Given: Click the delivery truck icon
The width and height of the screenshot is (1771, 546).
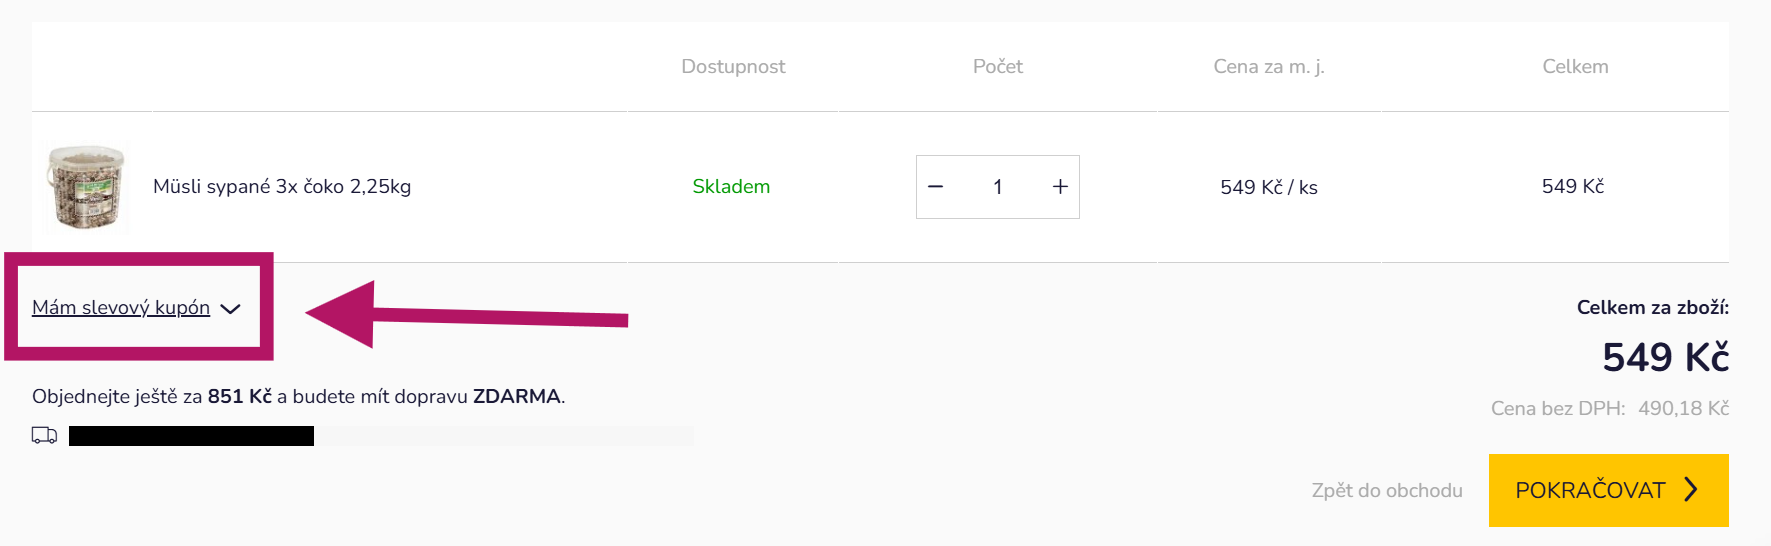Looking at the screenshot, I should tap(44, 436).
